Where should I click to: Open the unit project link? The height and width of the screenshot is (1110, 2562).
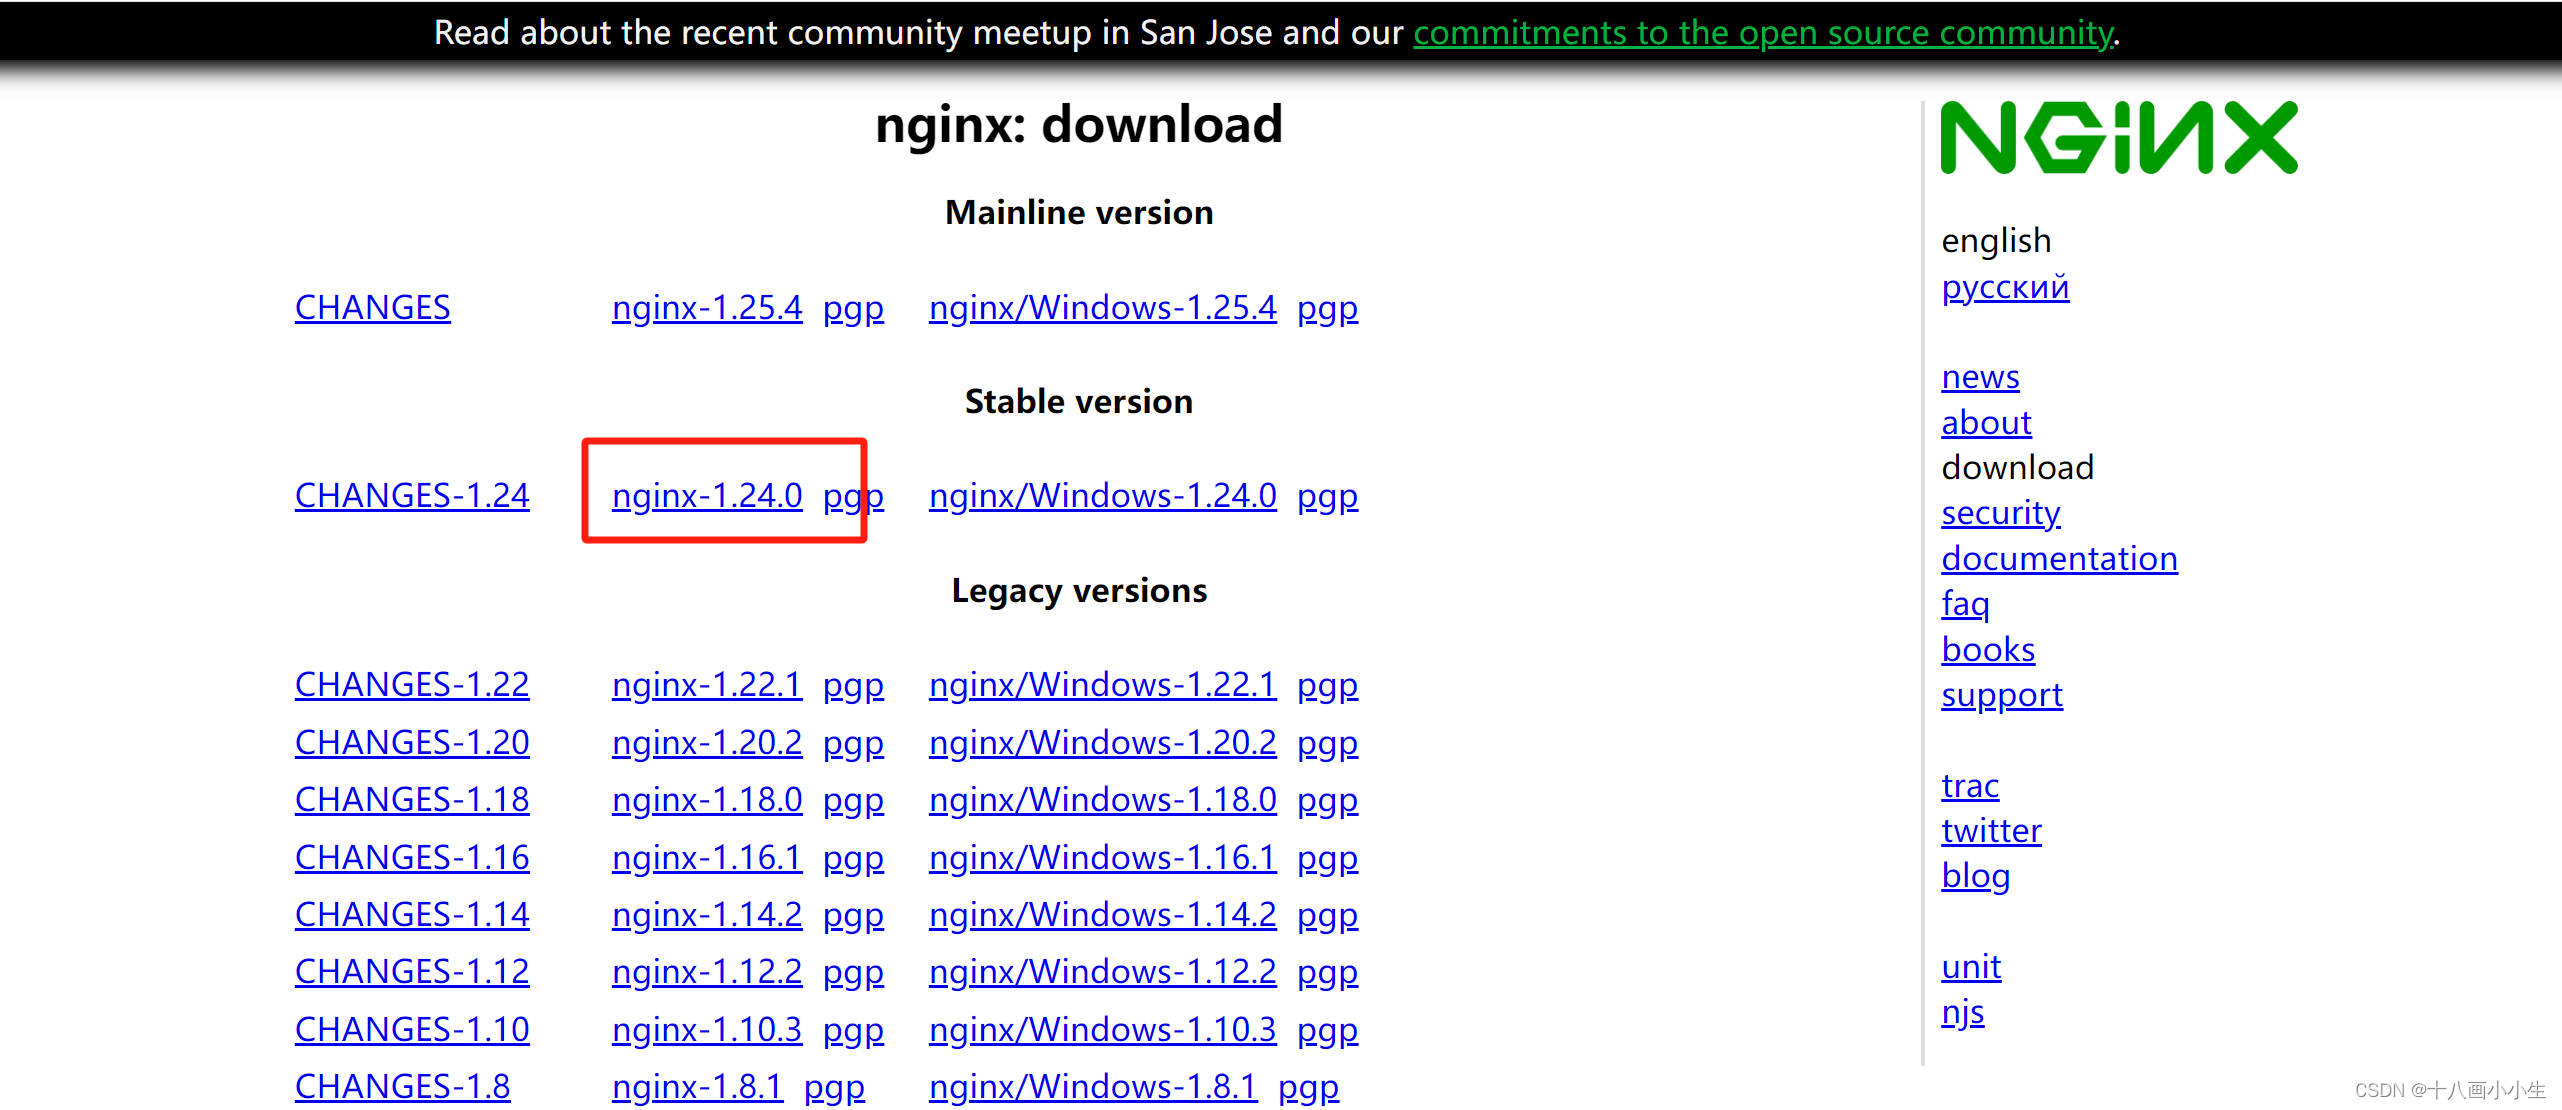[x=1971, y=967]
